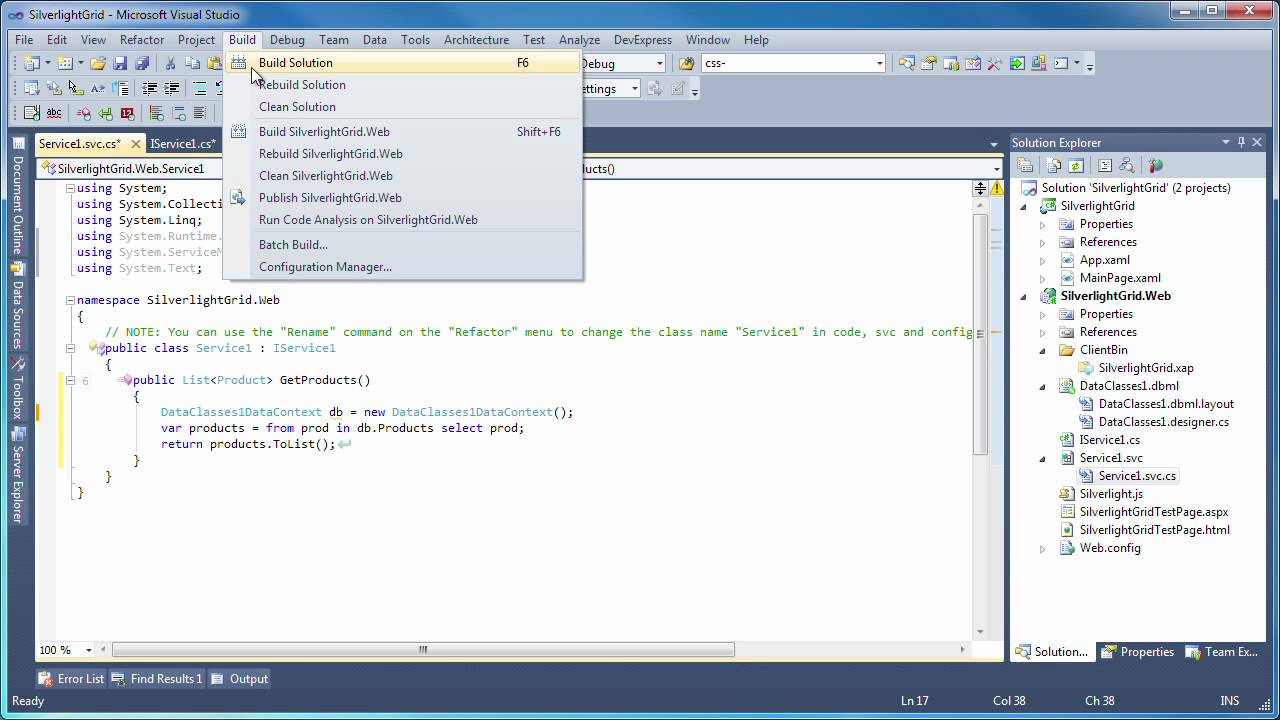Open the Debug configuration dropdown arrow
The width and height of the screenshot is (1280, 720).
tap(659, 63)
